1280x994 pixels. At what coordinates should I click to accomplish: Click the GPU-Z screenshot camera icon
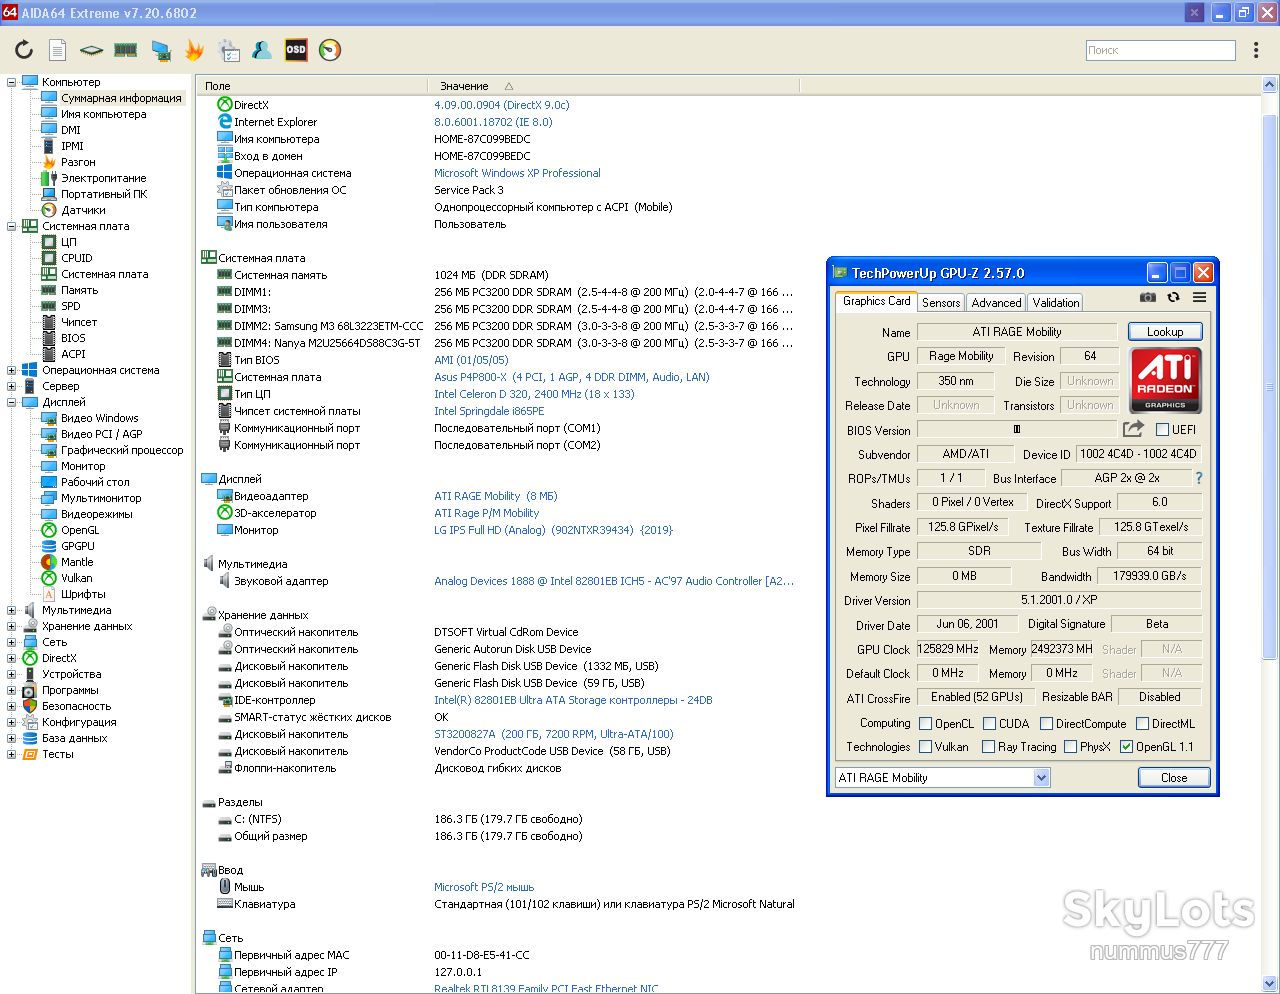click(1148, 297)
